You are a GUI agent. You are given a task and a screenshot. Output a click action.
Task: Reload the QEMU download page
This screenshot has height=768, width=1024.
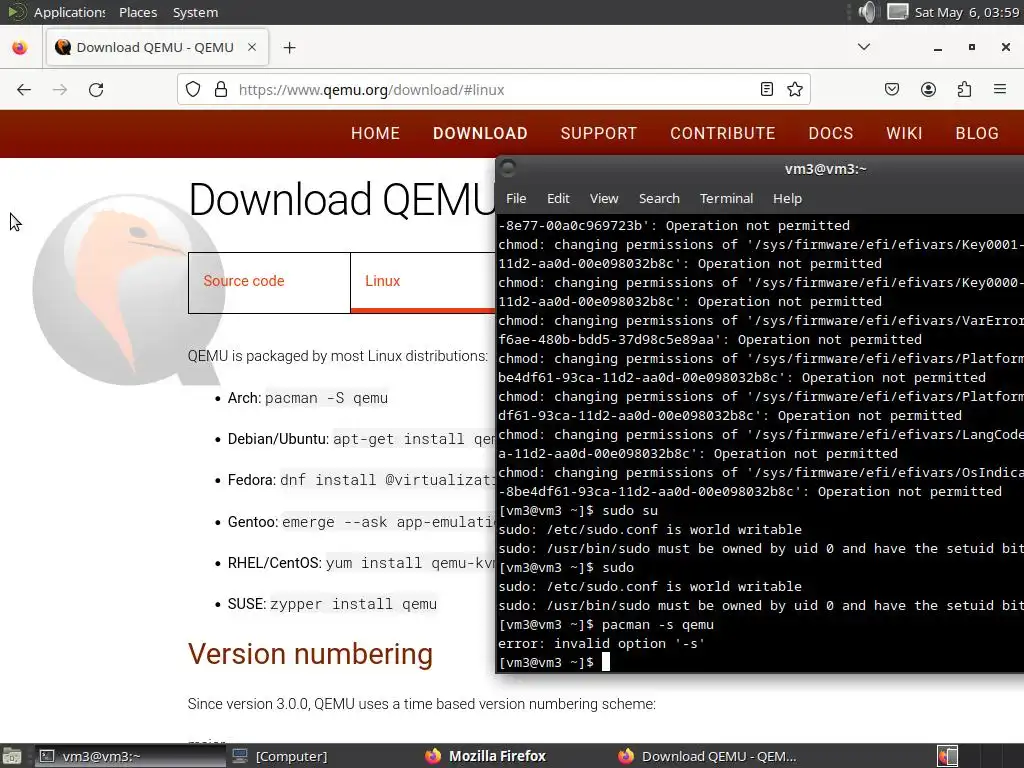pyautogui.click(x=96, y=89)
